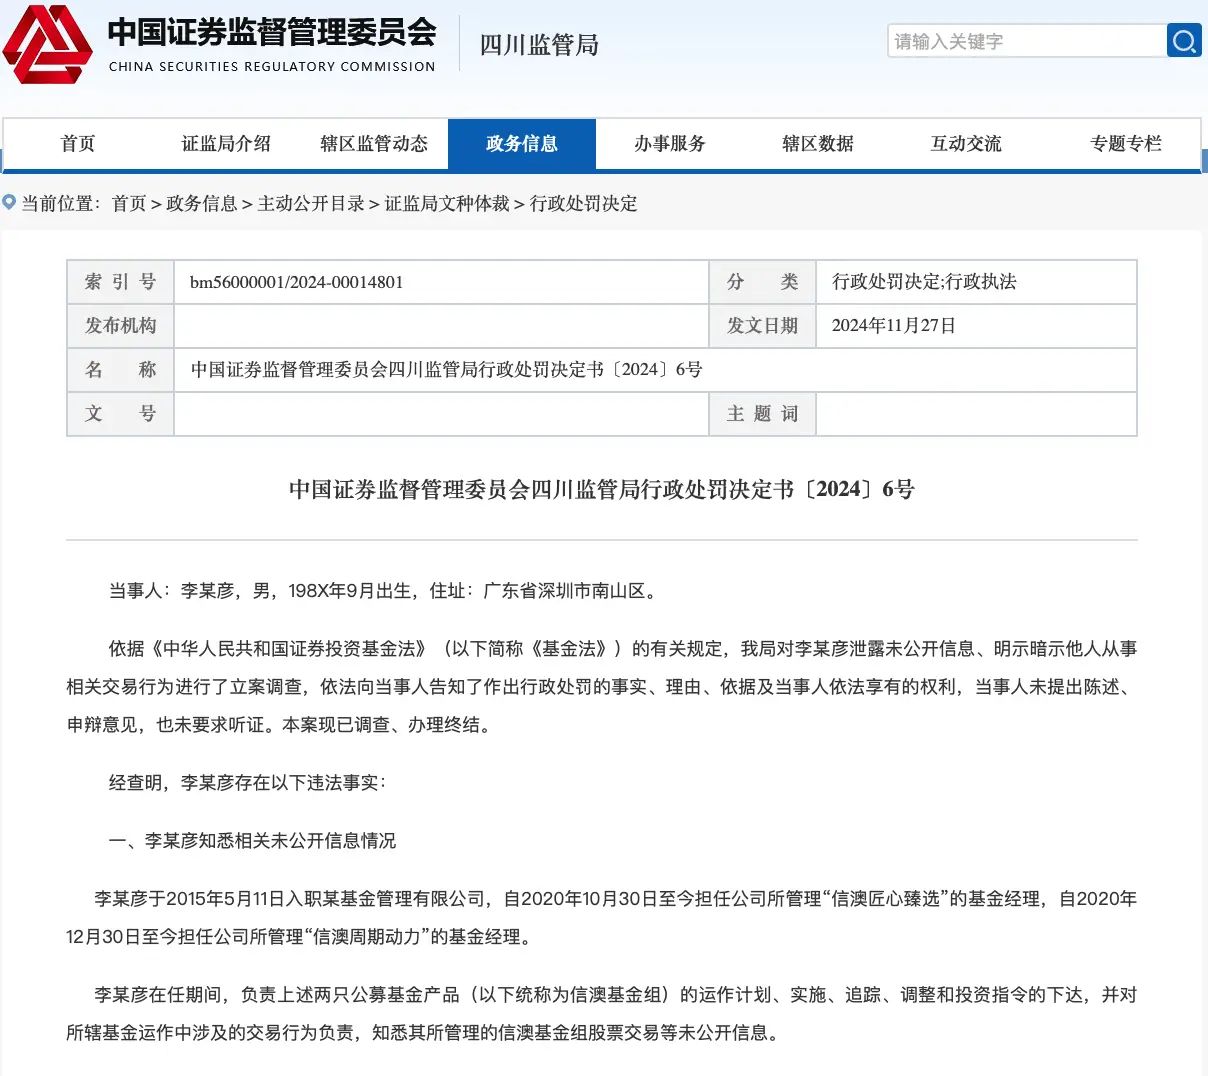
Task: Focus the 请输入关键字 search box
Action: pos(1025,41)
